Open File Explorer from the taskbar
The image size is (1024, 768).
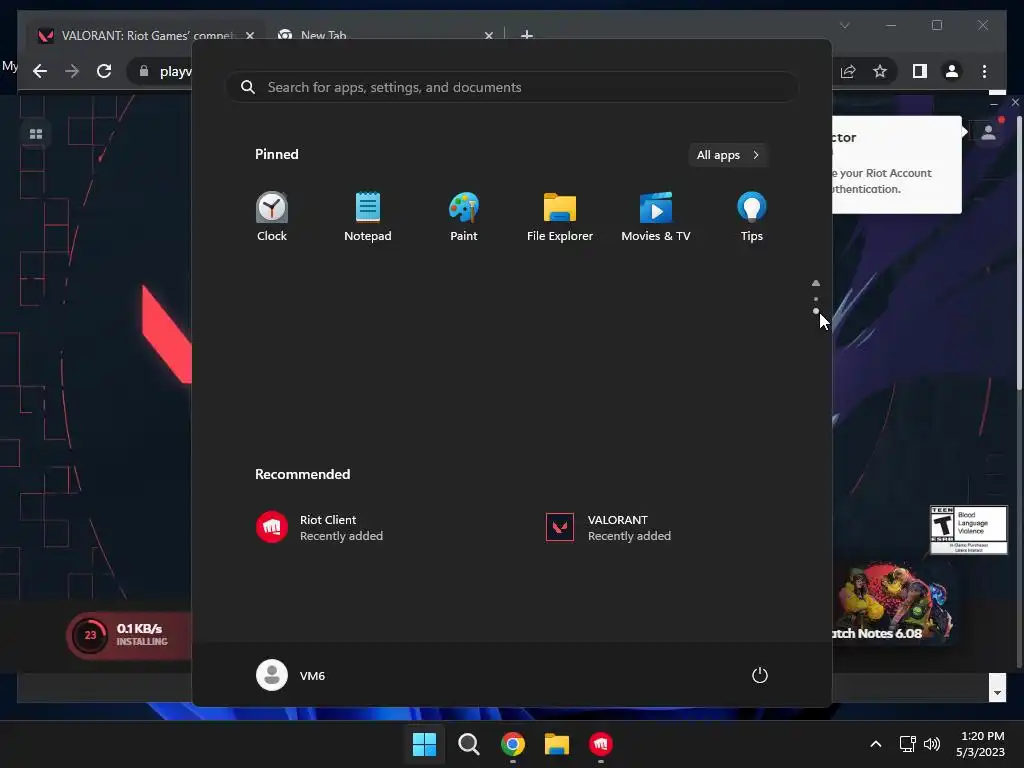click(557, 744)
